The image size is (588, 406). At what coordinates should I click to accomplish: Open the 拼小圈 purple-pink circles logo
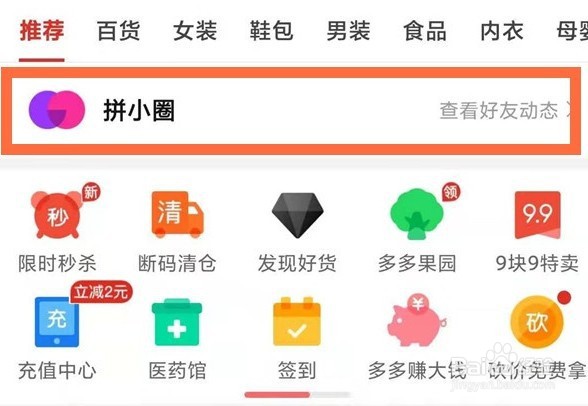tap(57, 110)
